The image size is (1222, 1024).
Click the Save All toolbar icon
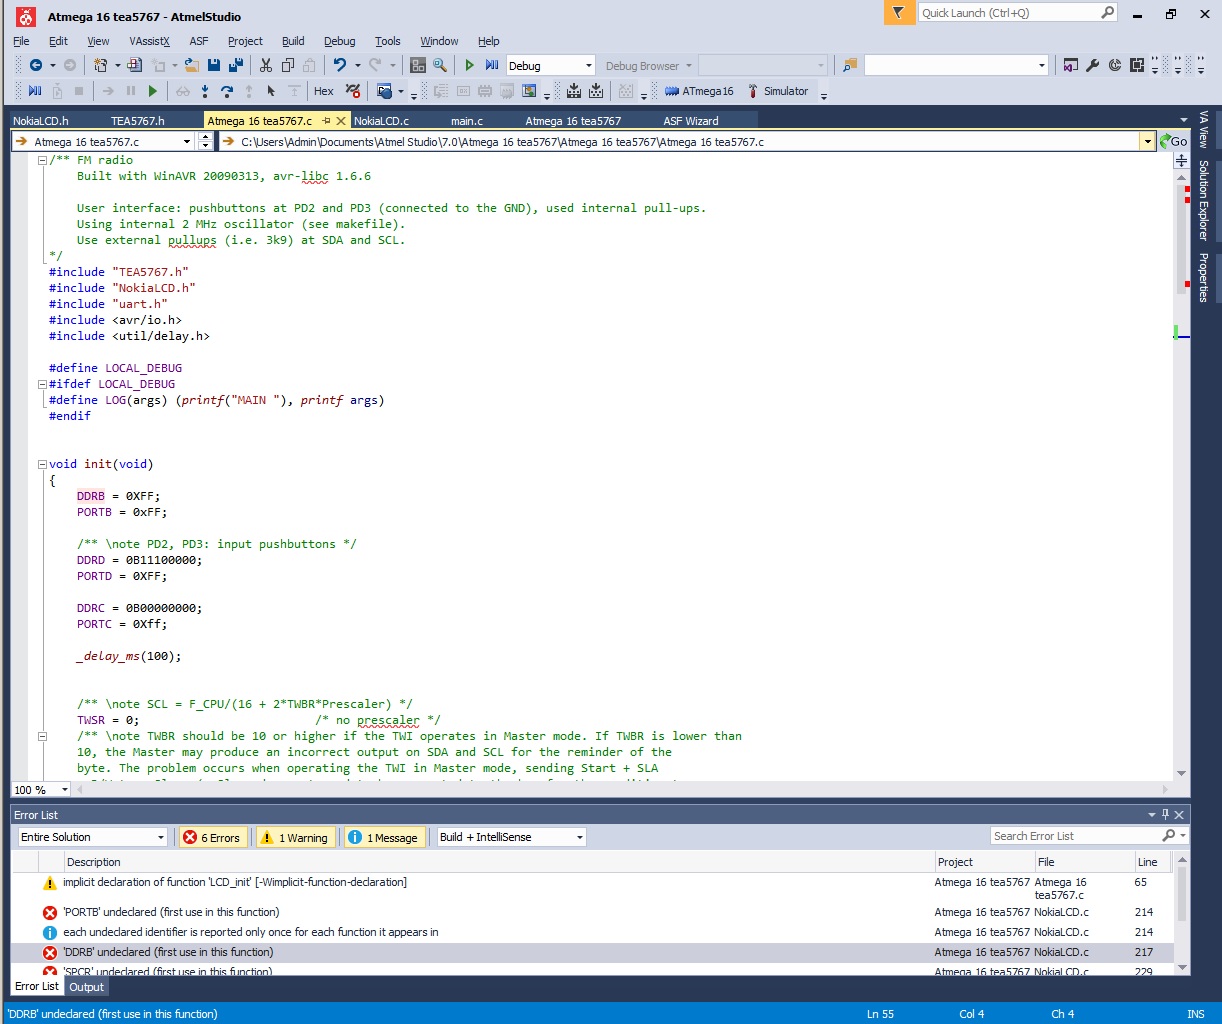[x=236, y=66]
